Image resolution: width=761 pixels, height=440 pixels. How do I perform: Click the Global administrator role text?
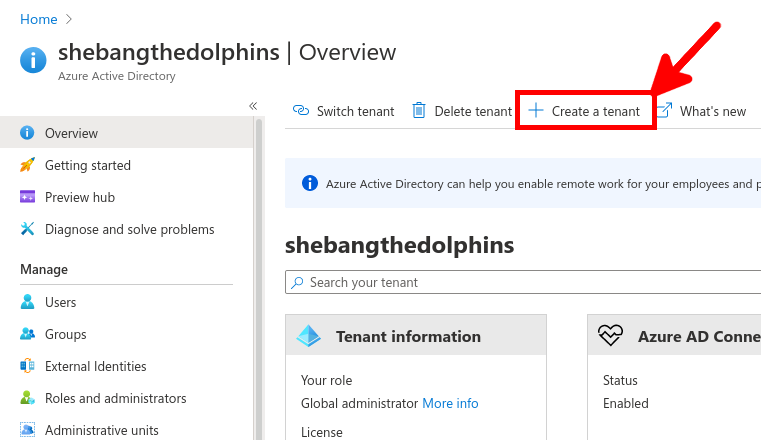(359, 403)
